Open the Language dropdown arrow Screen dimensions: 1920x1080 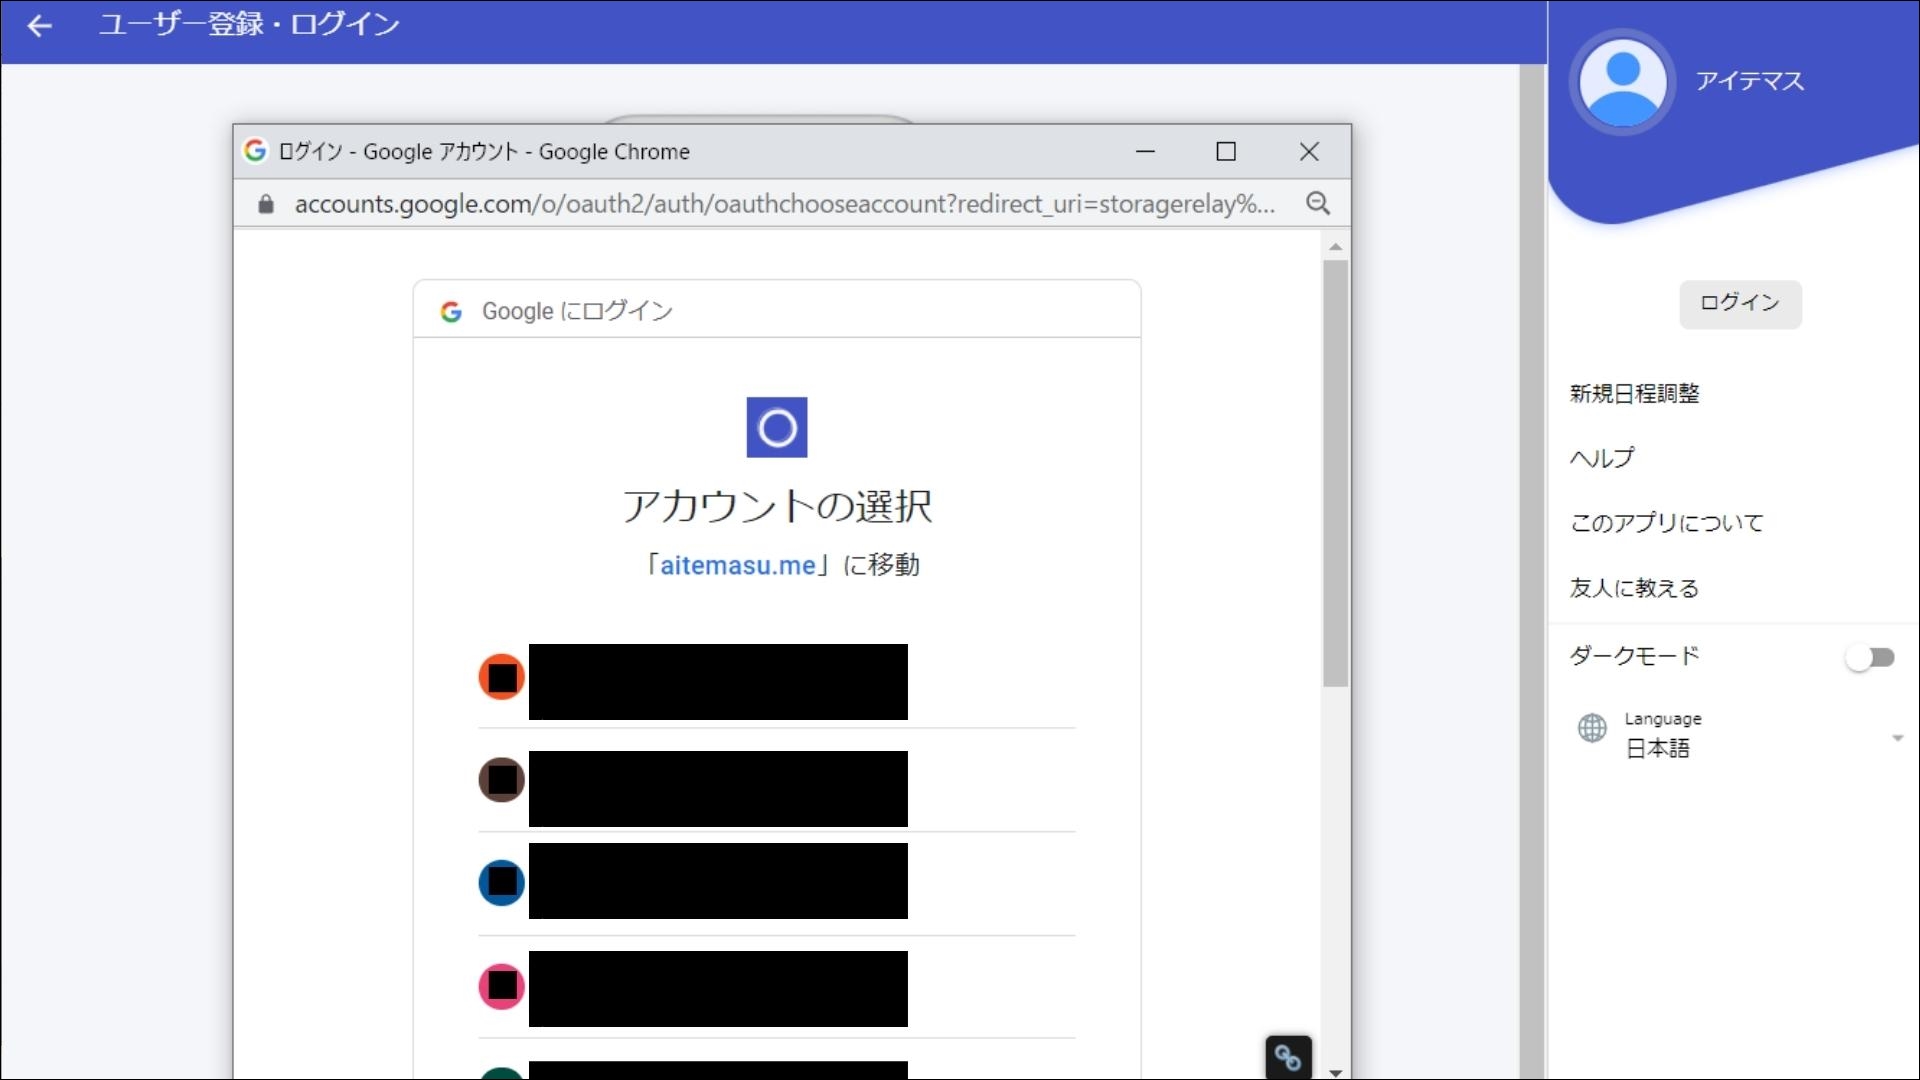1898,738
